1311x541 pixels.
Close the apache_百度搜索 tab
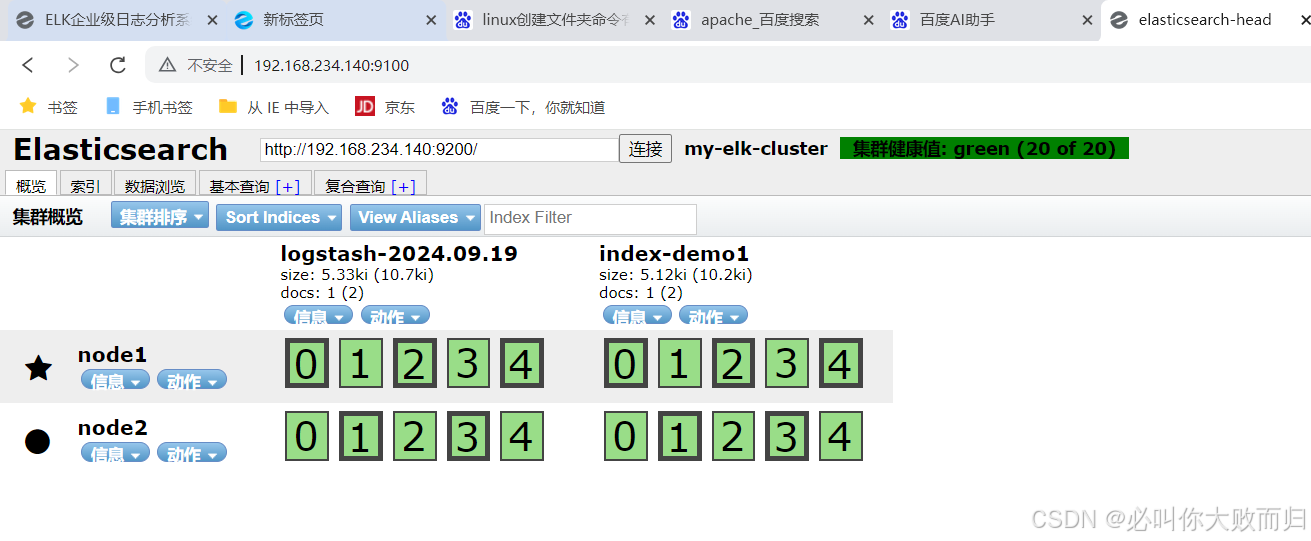(x=868, y=20)
